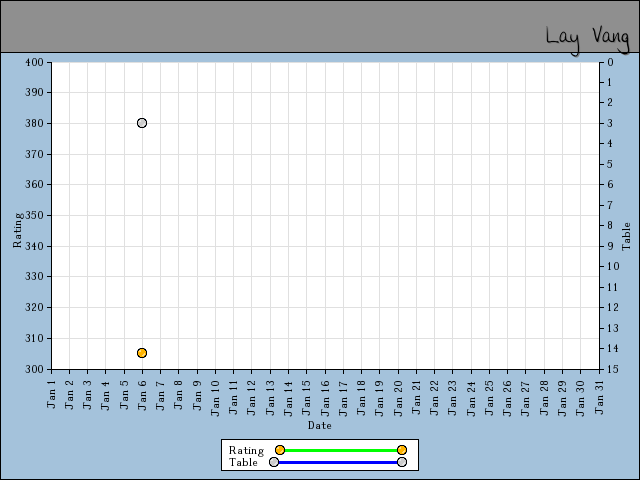The width and height of the screenshot is (640, 480).
Task: Click the Rating axis title on left
Action: click(x=17, y=230)
